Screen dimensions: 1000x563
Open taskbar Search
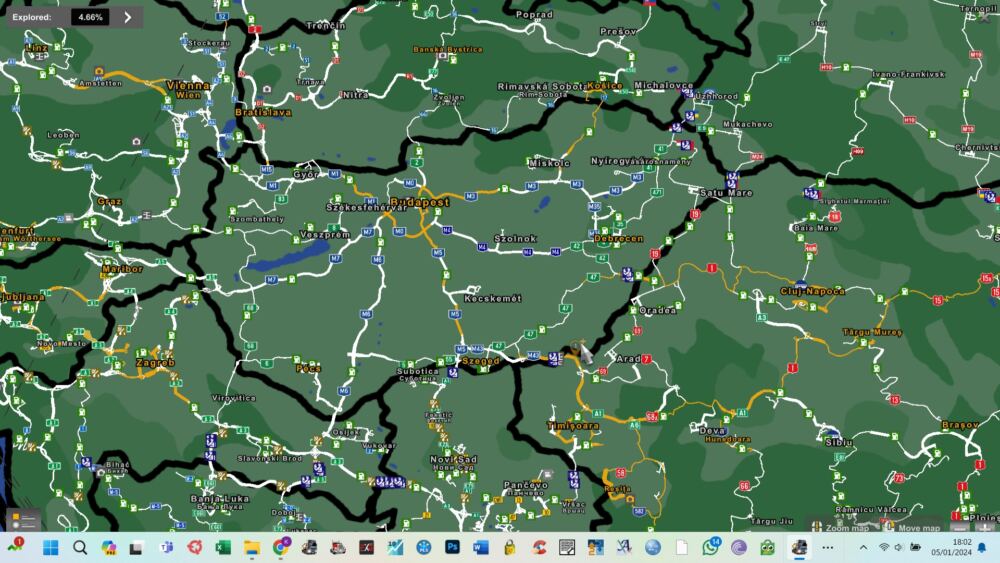pyautogui.click(x=80, y=547)
